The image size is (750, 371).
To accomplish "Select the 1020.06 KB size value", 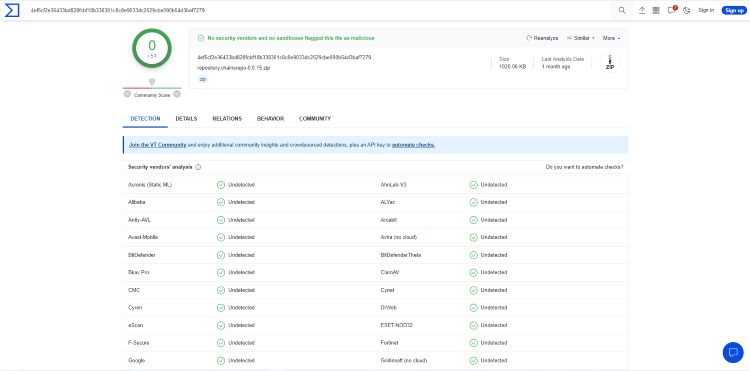I will click(x=512, y=67).
